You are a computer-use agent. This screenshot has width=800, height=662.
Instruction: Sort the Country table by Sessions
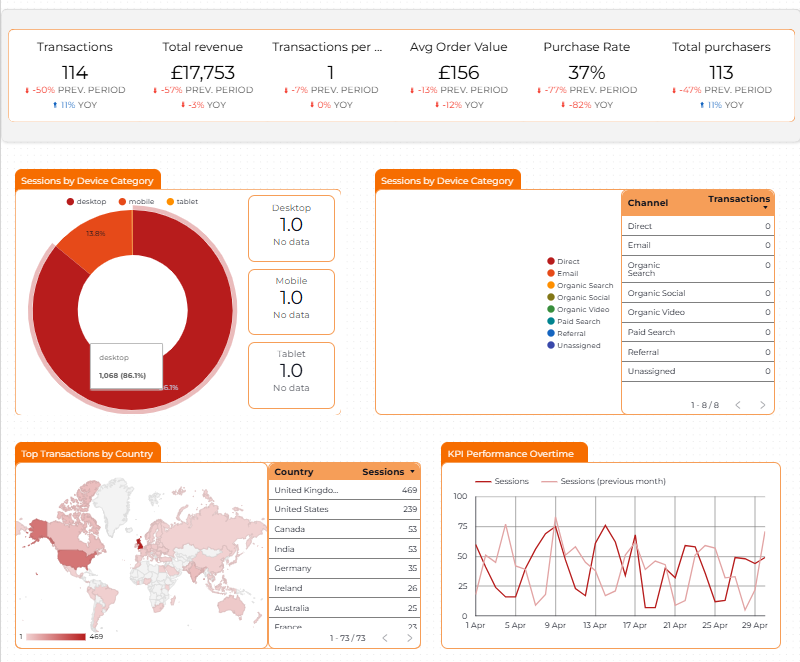pos(383,472)
